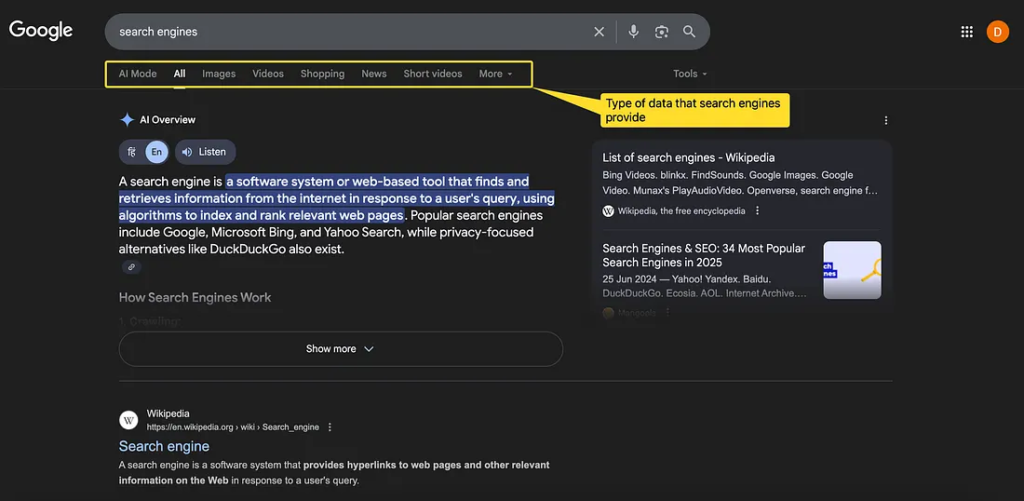Open the Search Engines & SEO thumbnail
1024x501 pixels.
tap(852, 270)
